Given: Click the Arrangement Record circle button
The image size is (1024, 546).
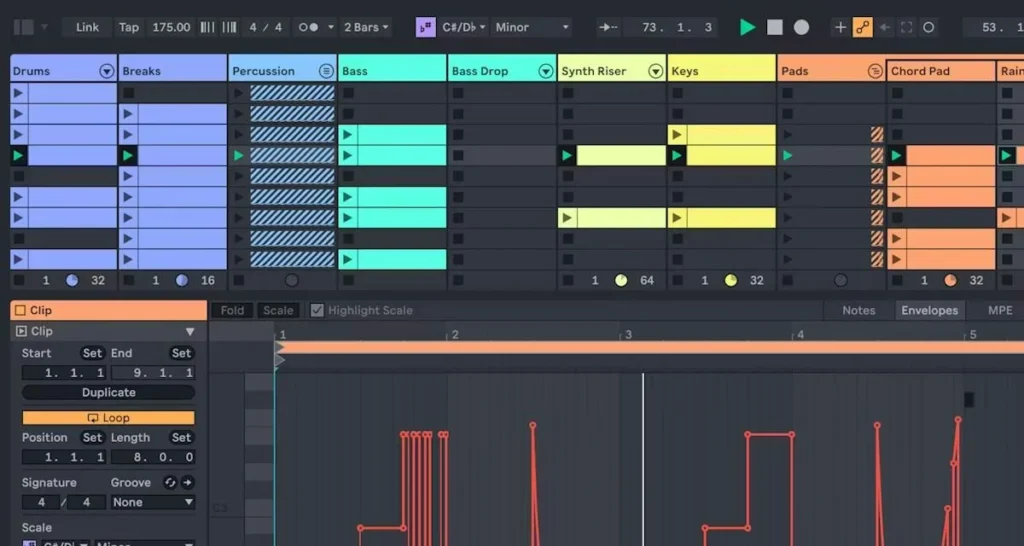Looking at the screenshot, I should tap(801, 27).
